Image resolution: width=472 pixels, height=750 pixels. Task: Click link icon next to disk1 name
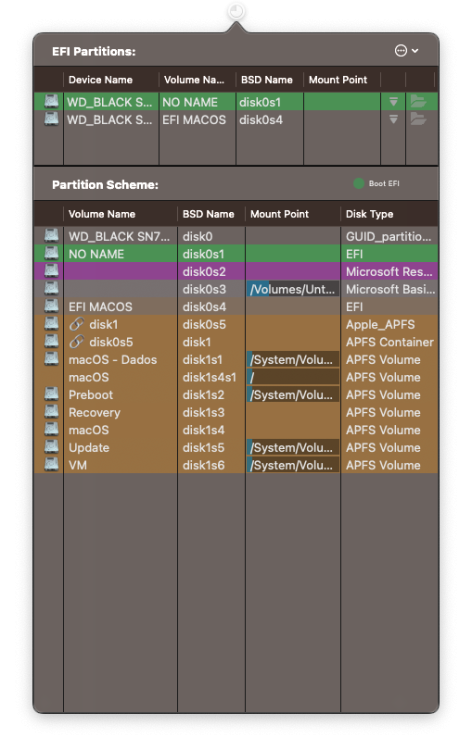[x=77, y=324]
